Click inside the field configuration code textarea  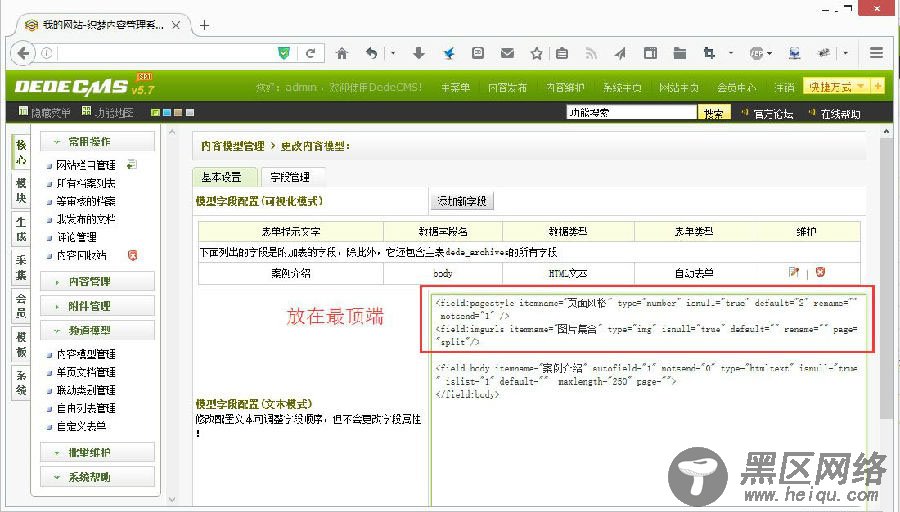coord(649,398)
